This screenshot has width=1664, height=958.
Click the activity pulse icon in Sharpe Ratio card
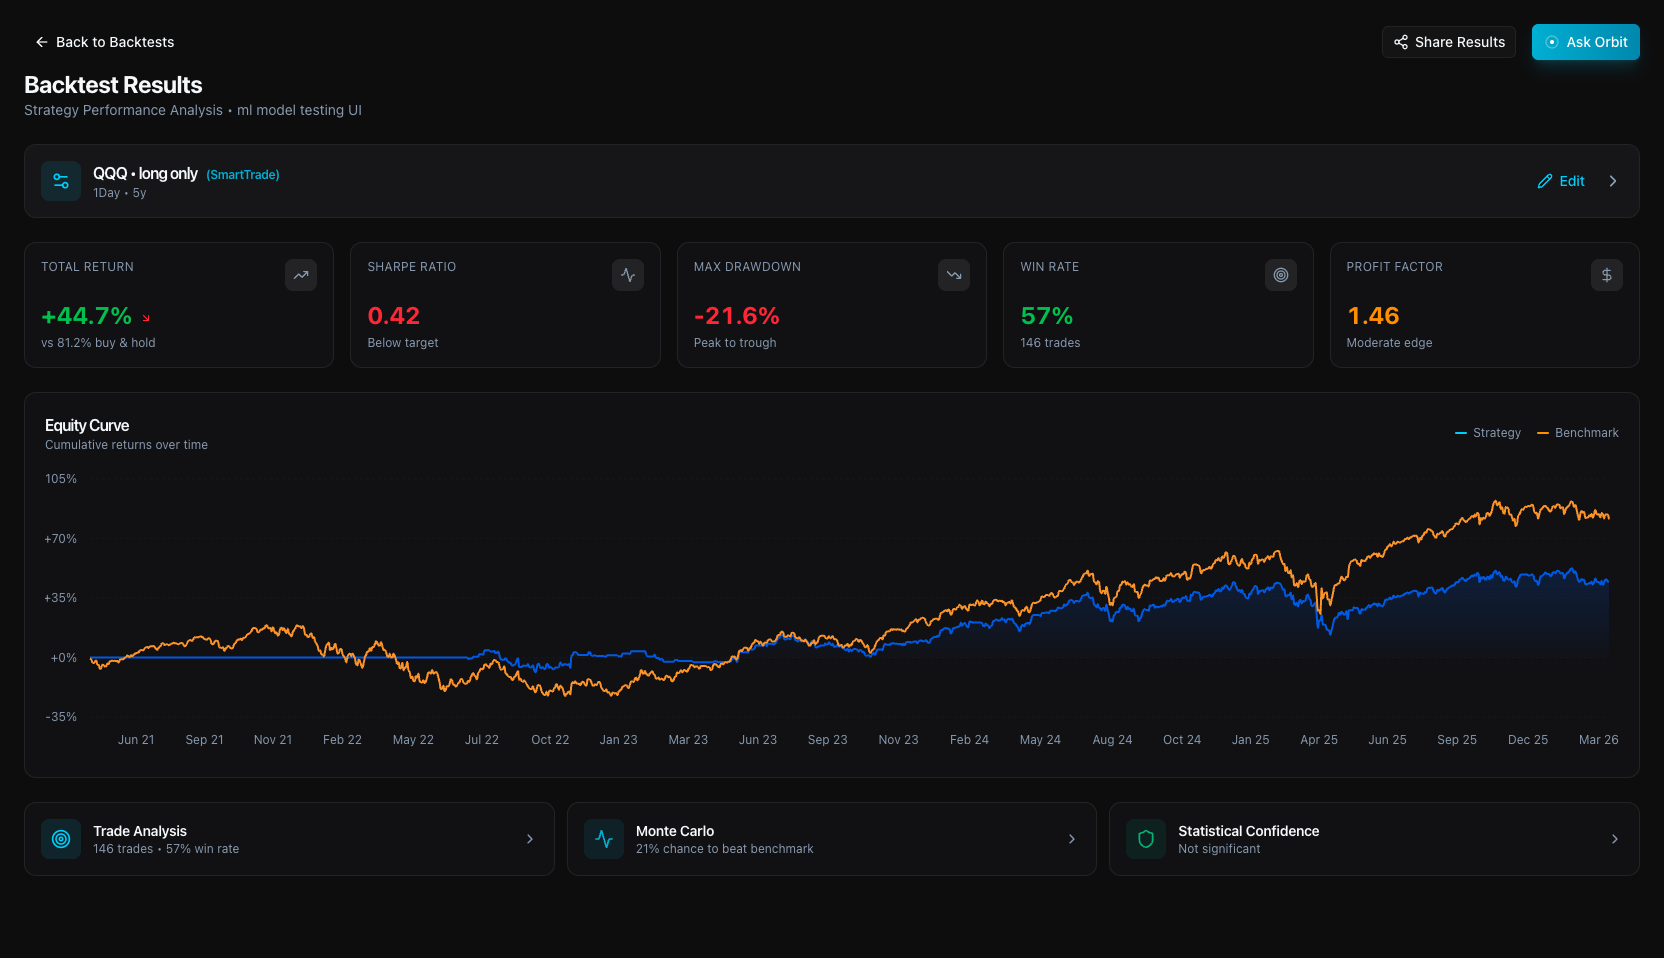pos(627,275)
